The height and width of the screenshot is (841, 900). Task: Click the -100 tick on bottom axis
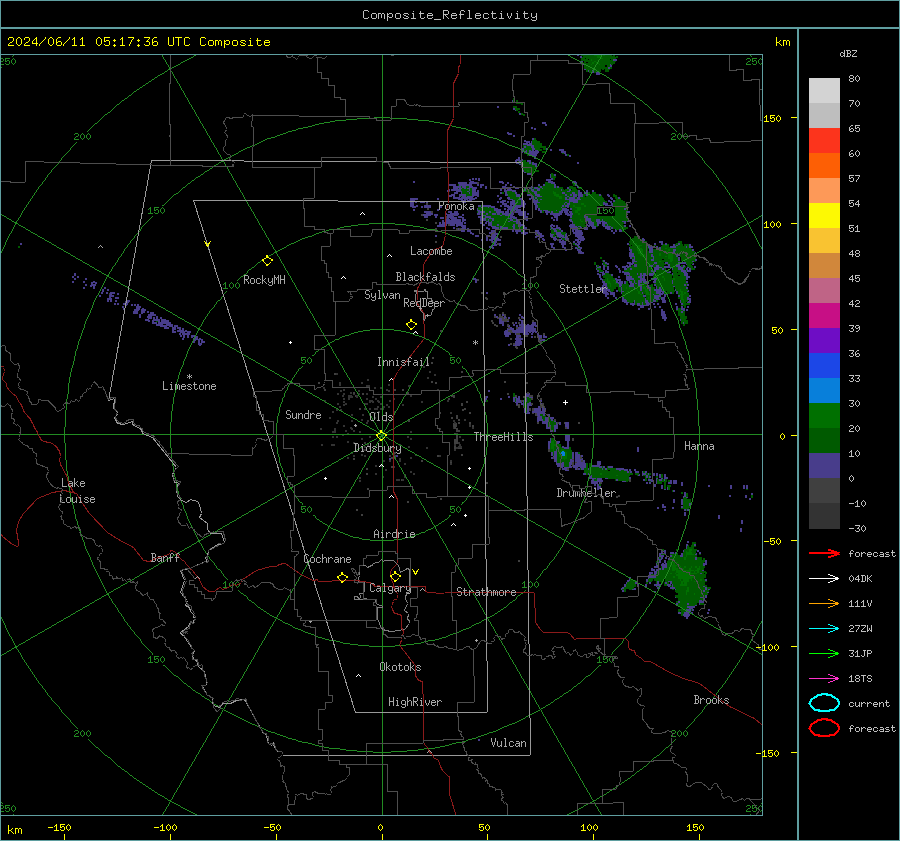165,828
